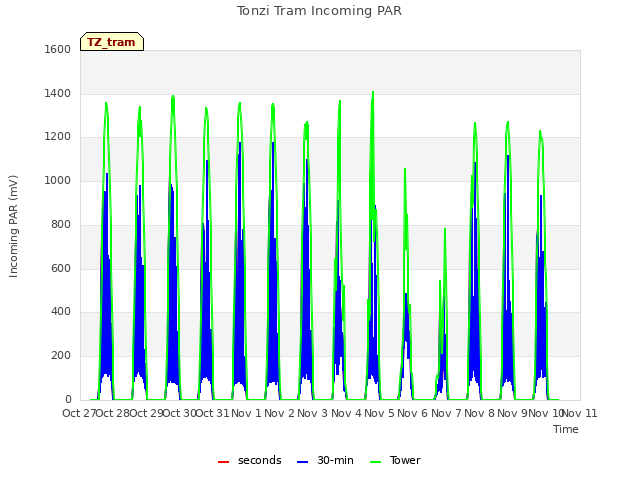This screenshot has height=480, width=640.
Task: Click the 'Nov 7' x-axis date label
Action: tap(446, 413)
